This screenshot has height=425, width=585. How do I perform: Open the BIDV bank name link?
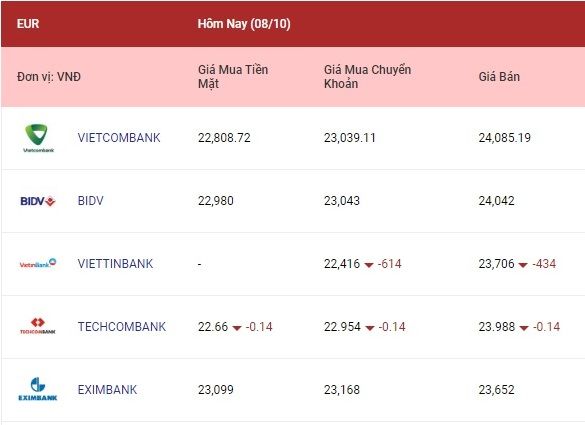(91, 201)
